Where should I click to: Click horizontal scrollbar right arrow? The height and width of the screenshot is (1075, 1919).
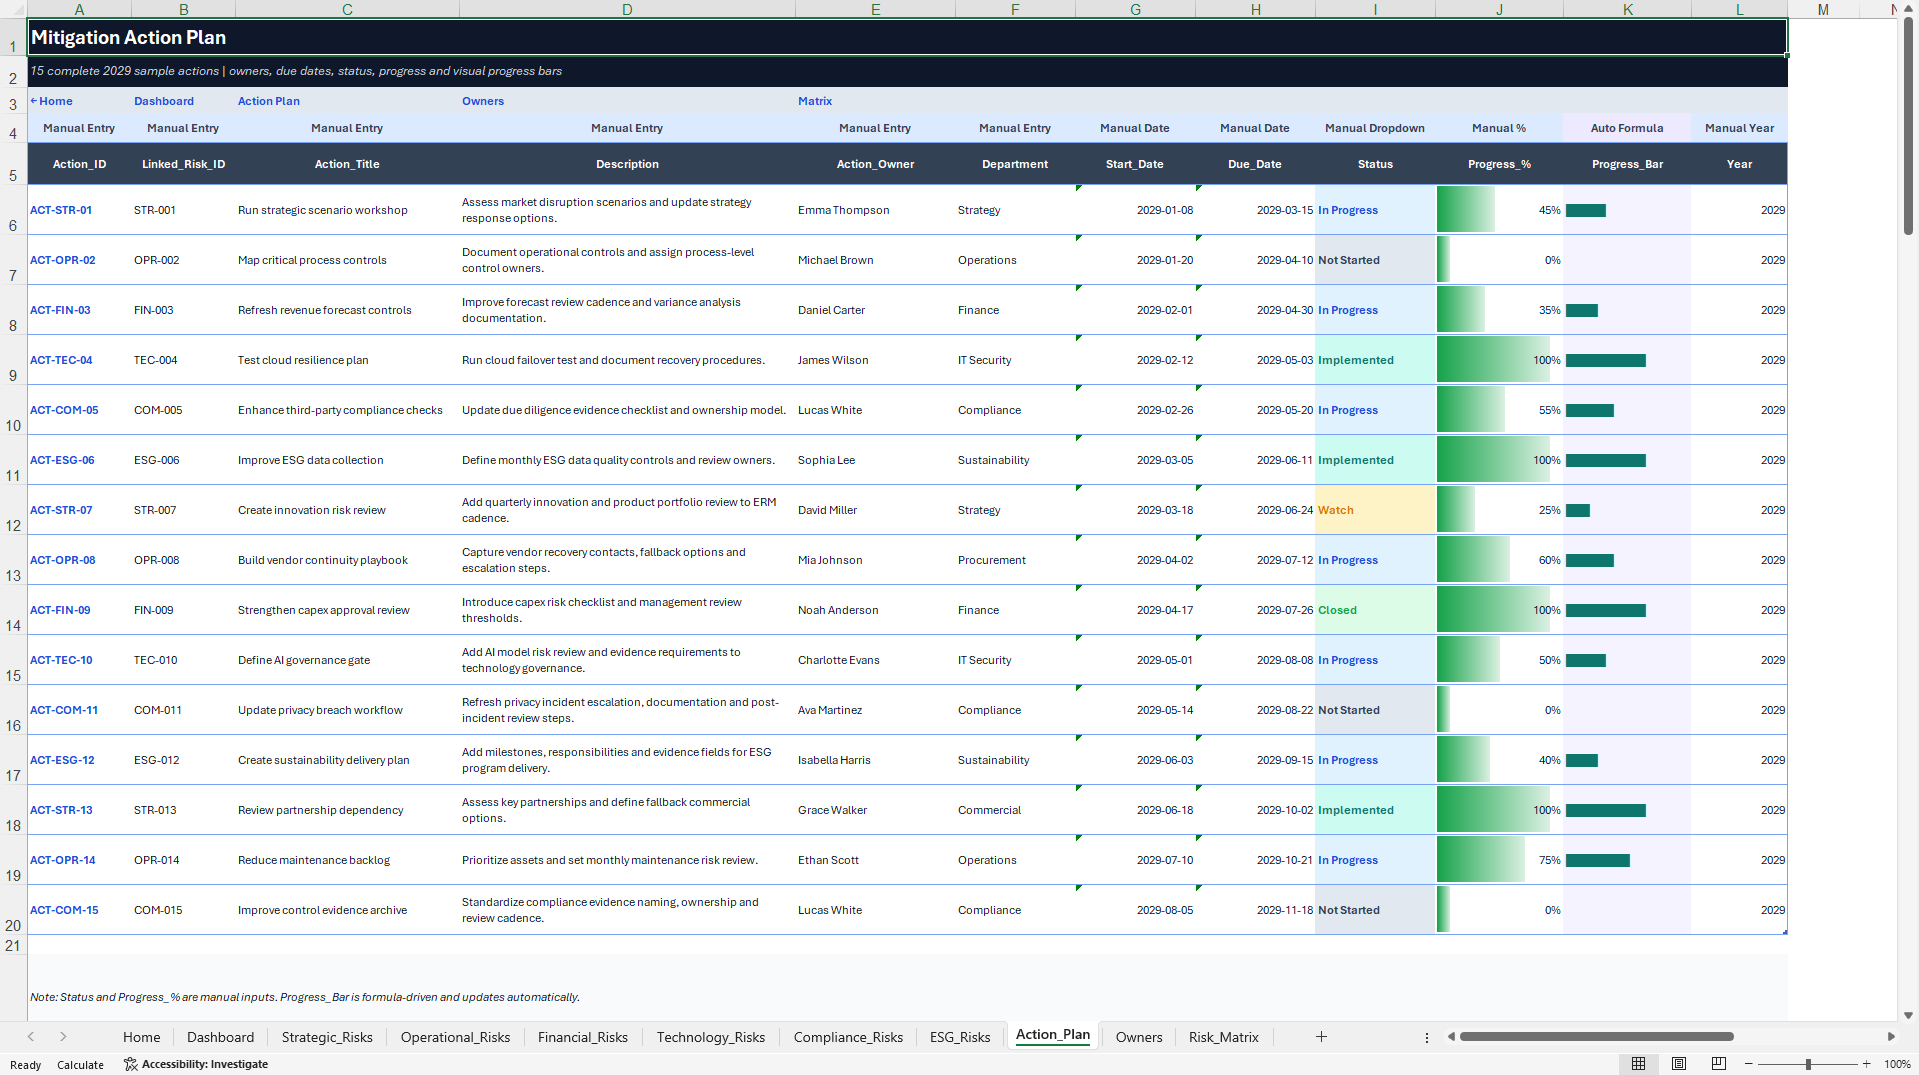click(x=1891, y=1037)
